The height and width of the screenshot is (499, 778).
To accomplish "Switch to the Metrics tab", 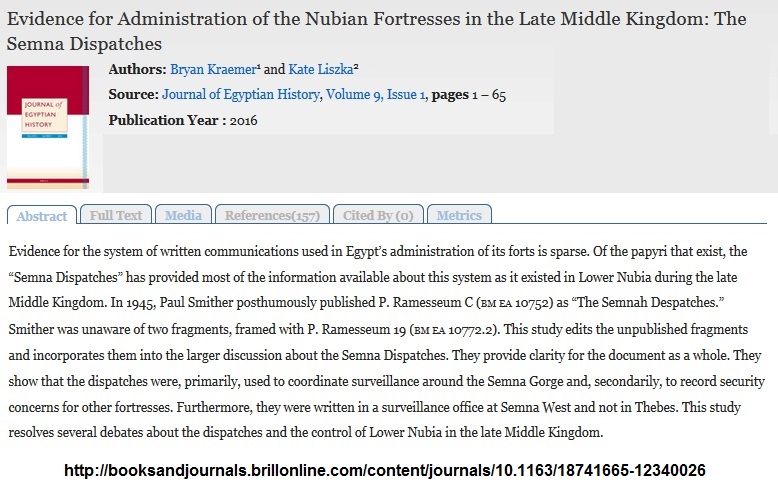I will click(x=459, y=215).
